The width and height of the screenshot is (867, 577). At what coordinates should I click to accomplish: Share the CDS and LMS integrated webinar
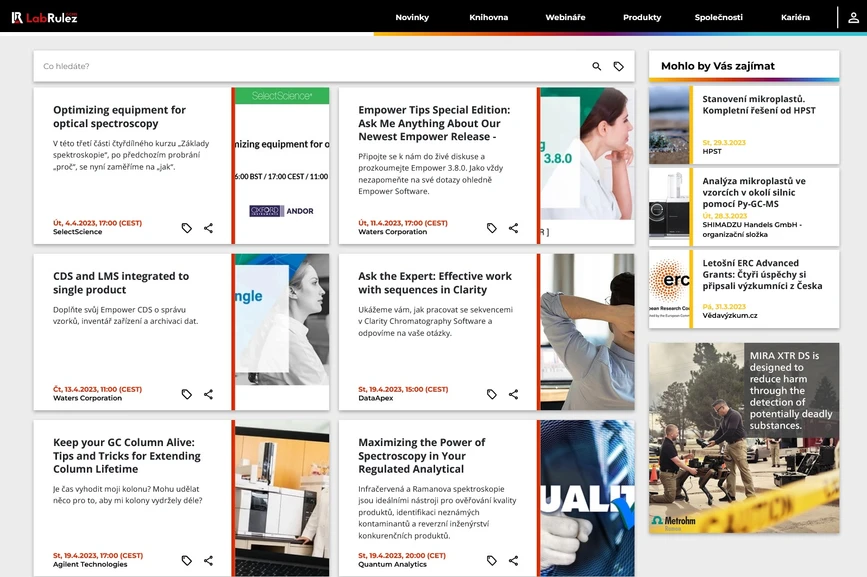click(x=208, y=394)
